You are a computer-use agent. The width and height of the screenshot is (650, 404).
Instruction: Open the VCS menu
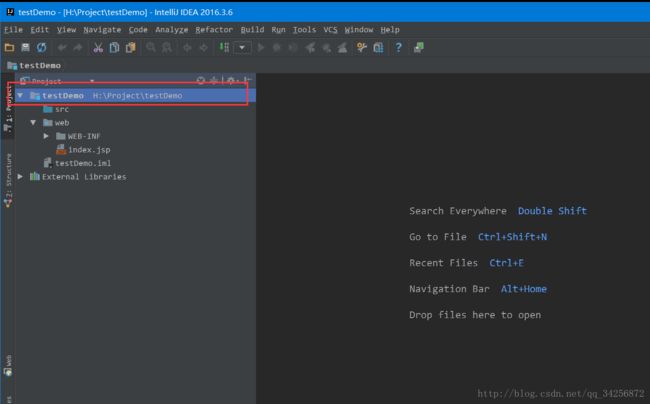coord(330,30)
